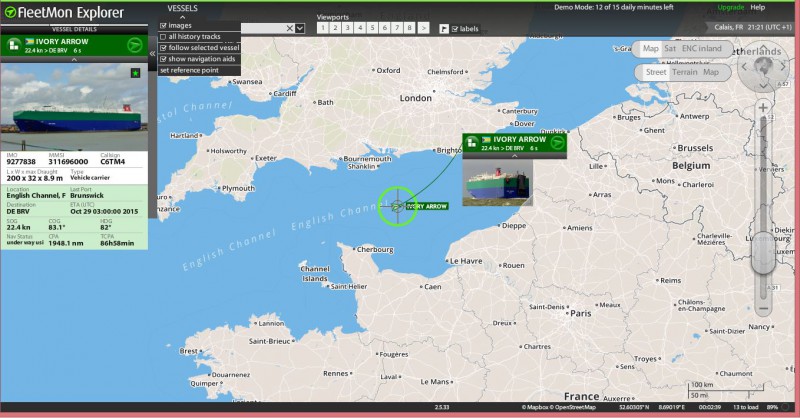Pan map right with compass arrow
This screenshot has height=418, width=800.
pyautogui.click(x=783, y=66)
